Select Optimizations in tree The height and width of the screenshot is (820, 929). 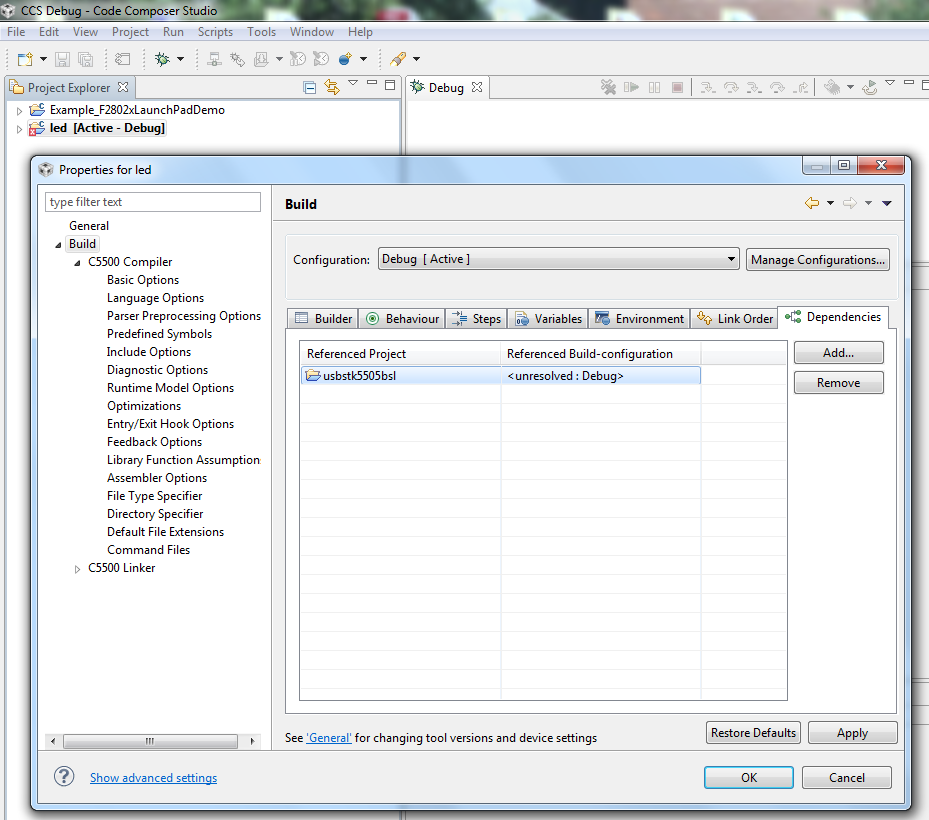pos(144,406)
